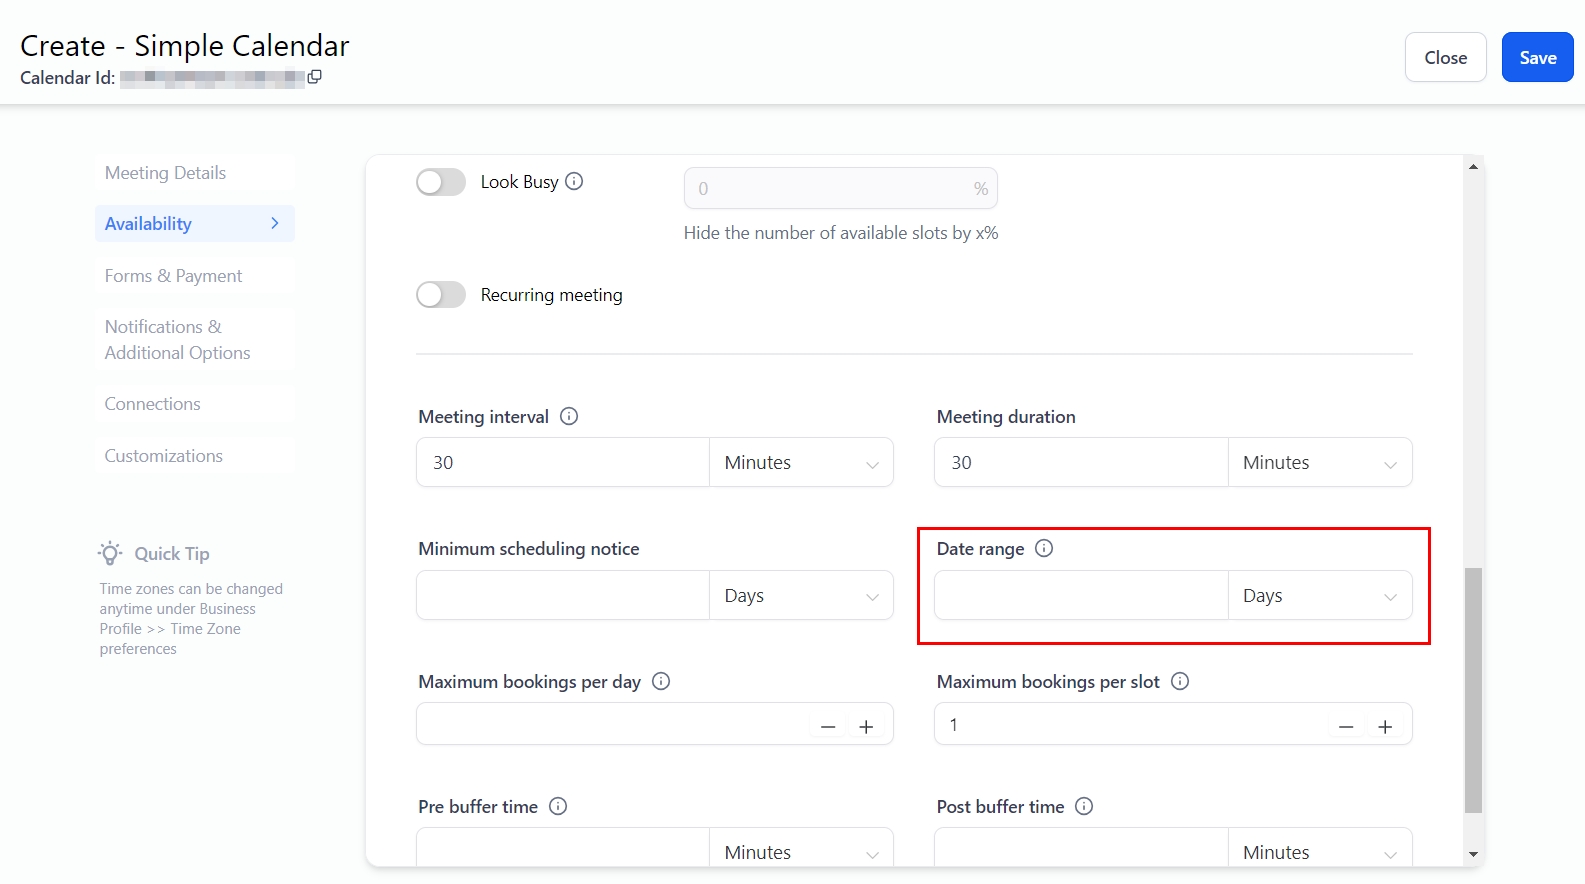Open the Meeting interval unit dropdown
The height and width of the screenshot is (884, 1585).
point(801,463)
